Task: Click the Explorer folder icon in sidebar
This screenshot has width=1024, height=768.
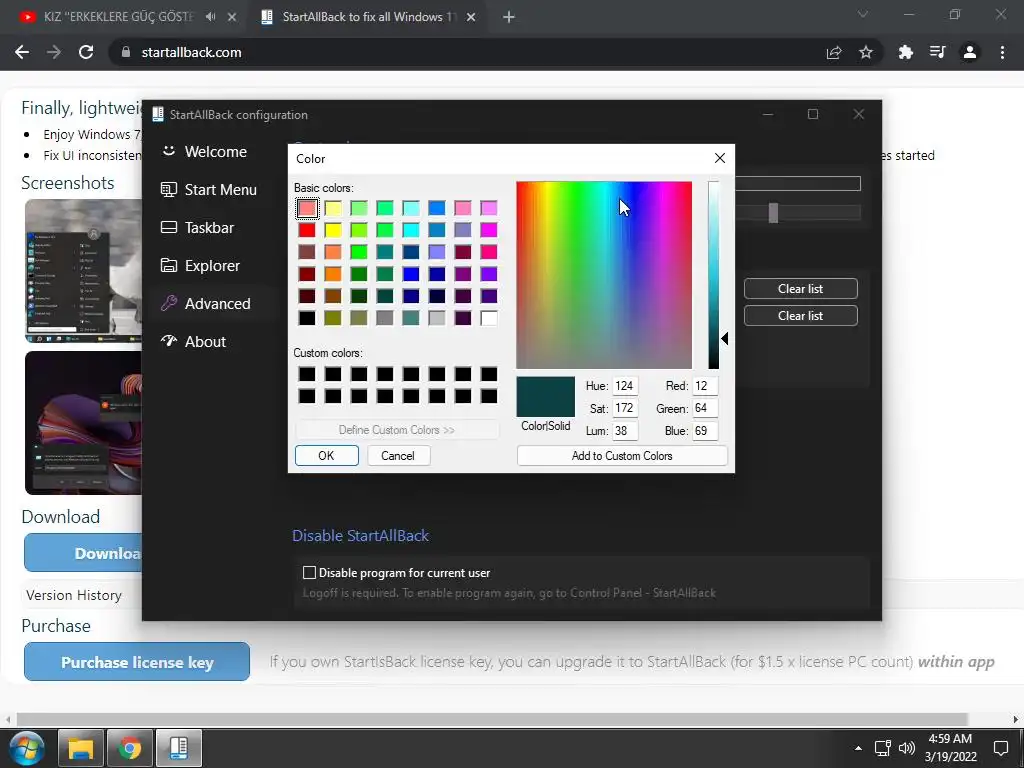Action: (168, 265)
